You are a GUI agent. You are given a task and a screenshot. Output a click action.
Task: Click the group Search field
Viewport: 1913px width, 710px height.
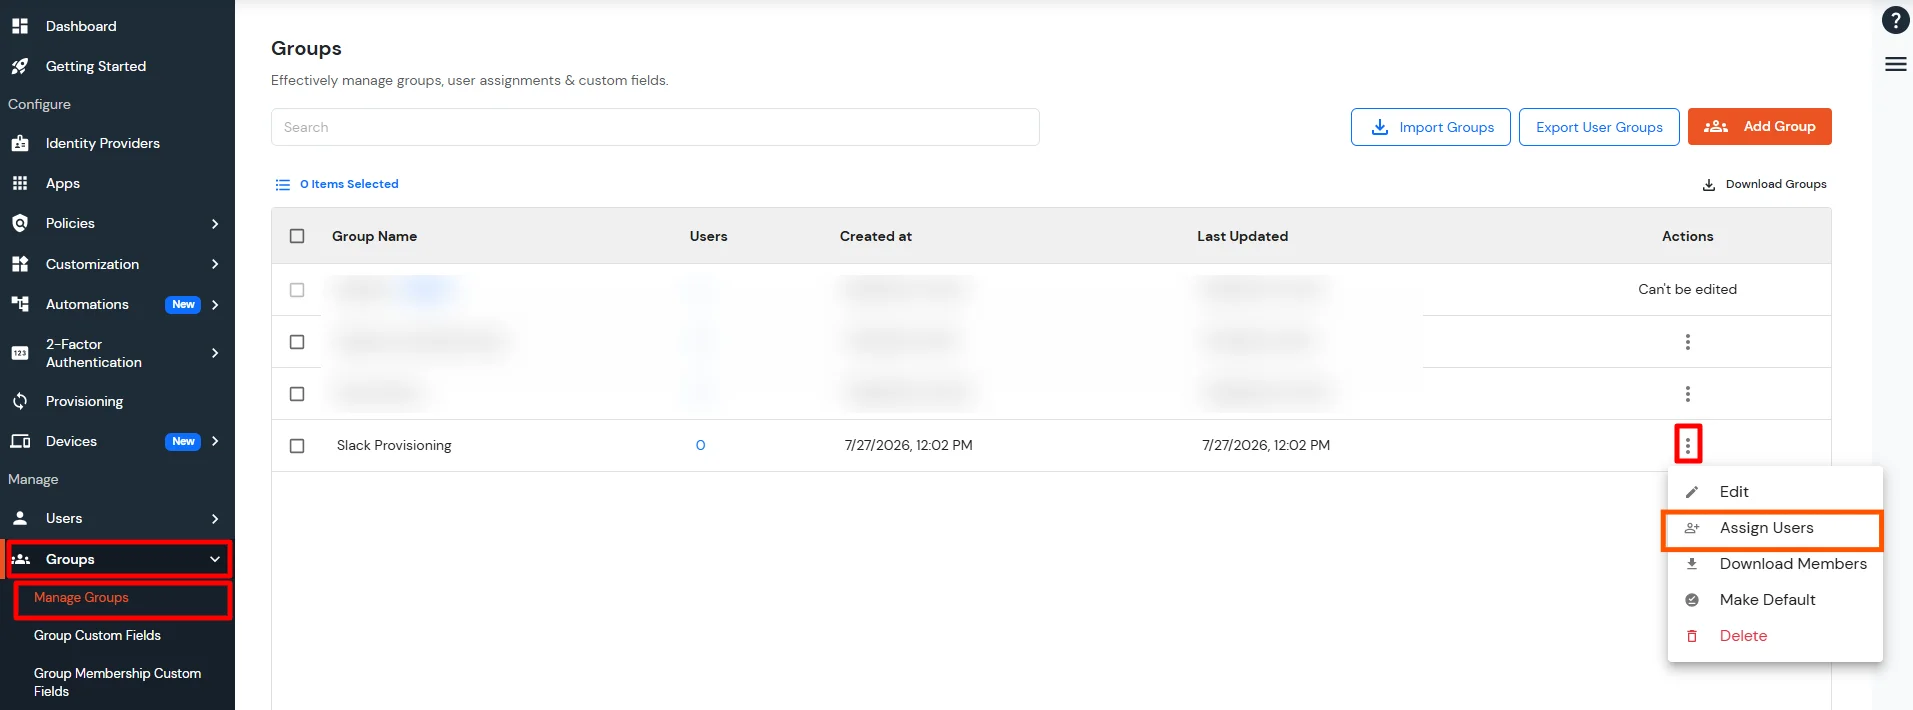point(655,127)
